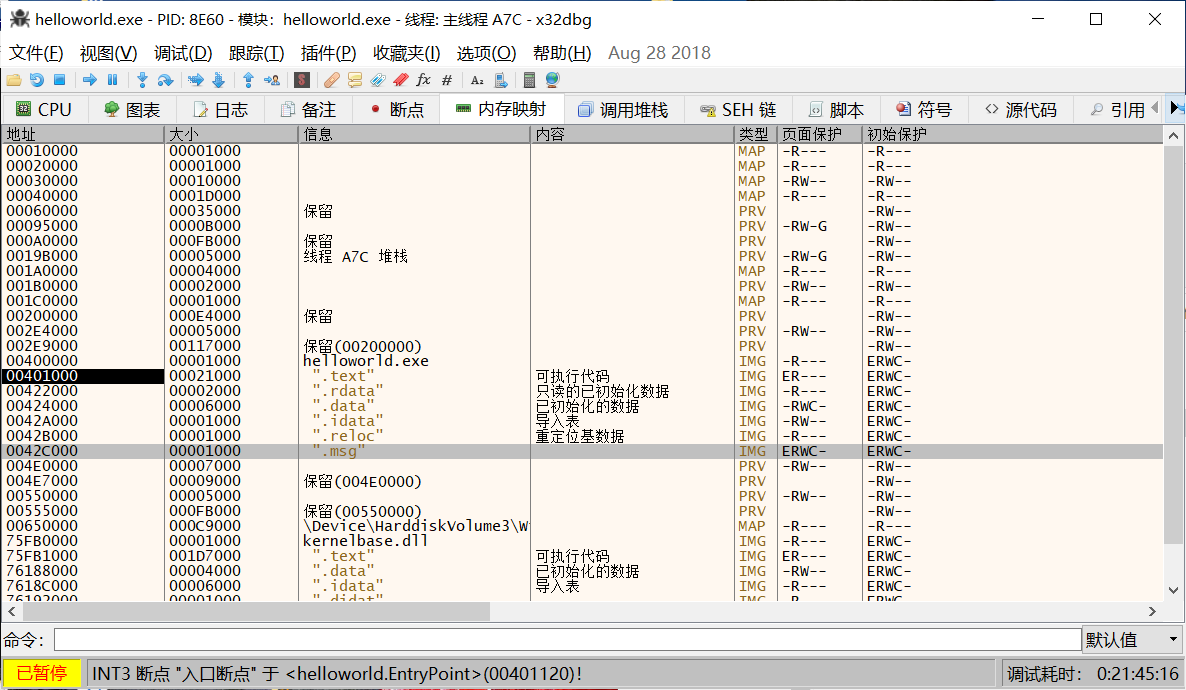Sort by the 地址 column header

pyautogui.click(x=82, y=134)
